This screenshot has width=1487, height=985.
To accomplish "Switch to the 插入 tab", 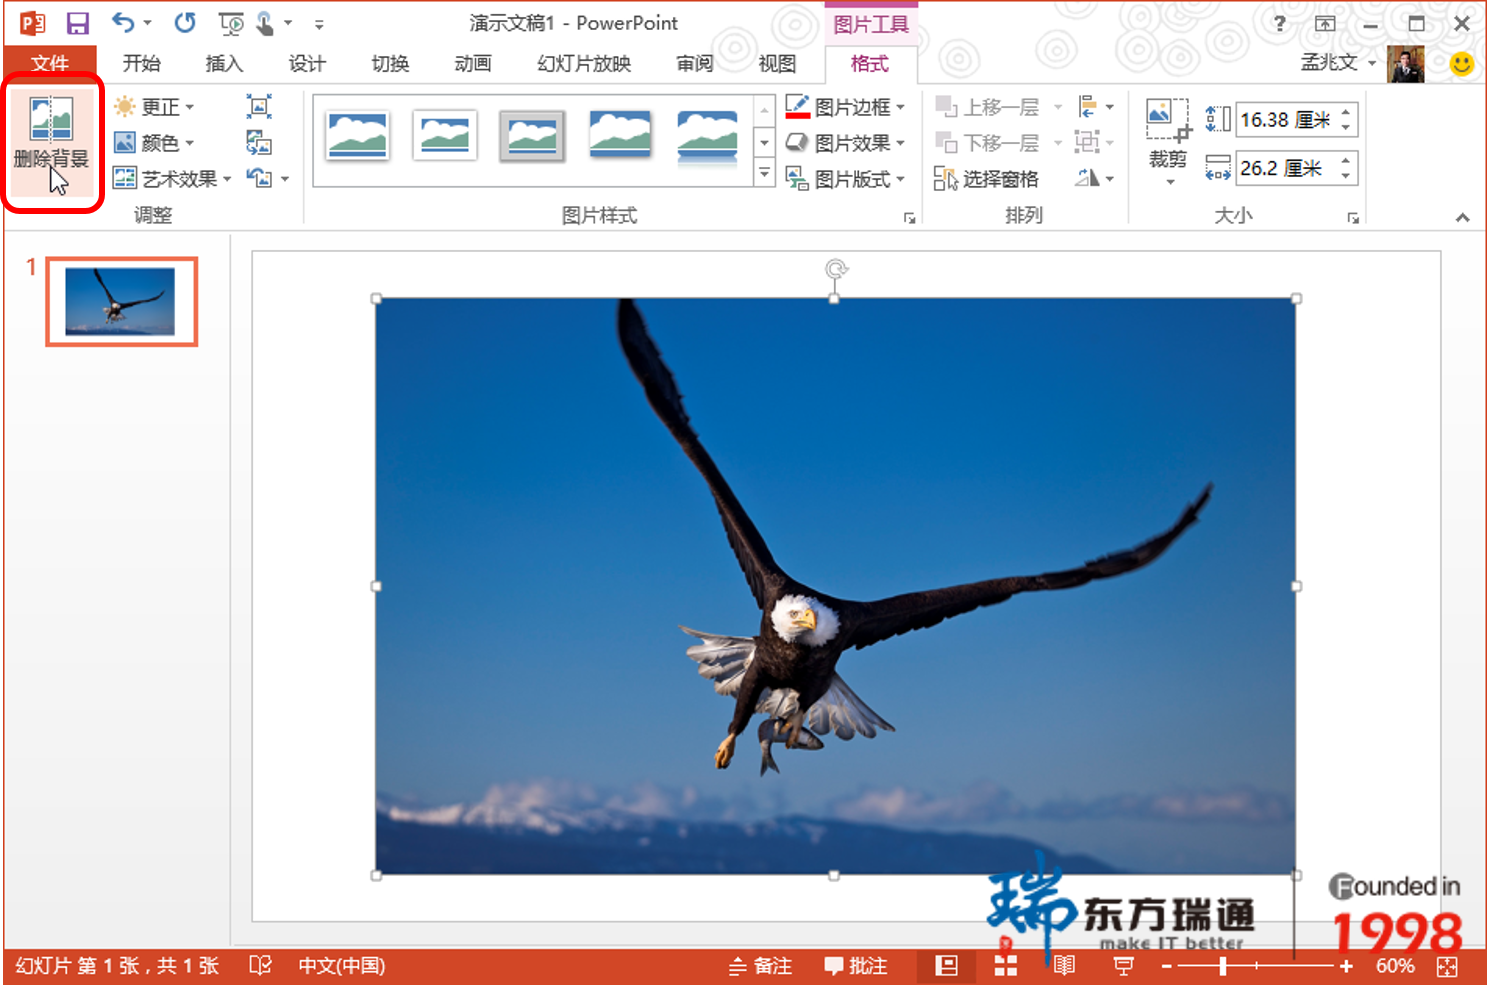I will pos(224,63).
